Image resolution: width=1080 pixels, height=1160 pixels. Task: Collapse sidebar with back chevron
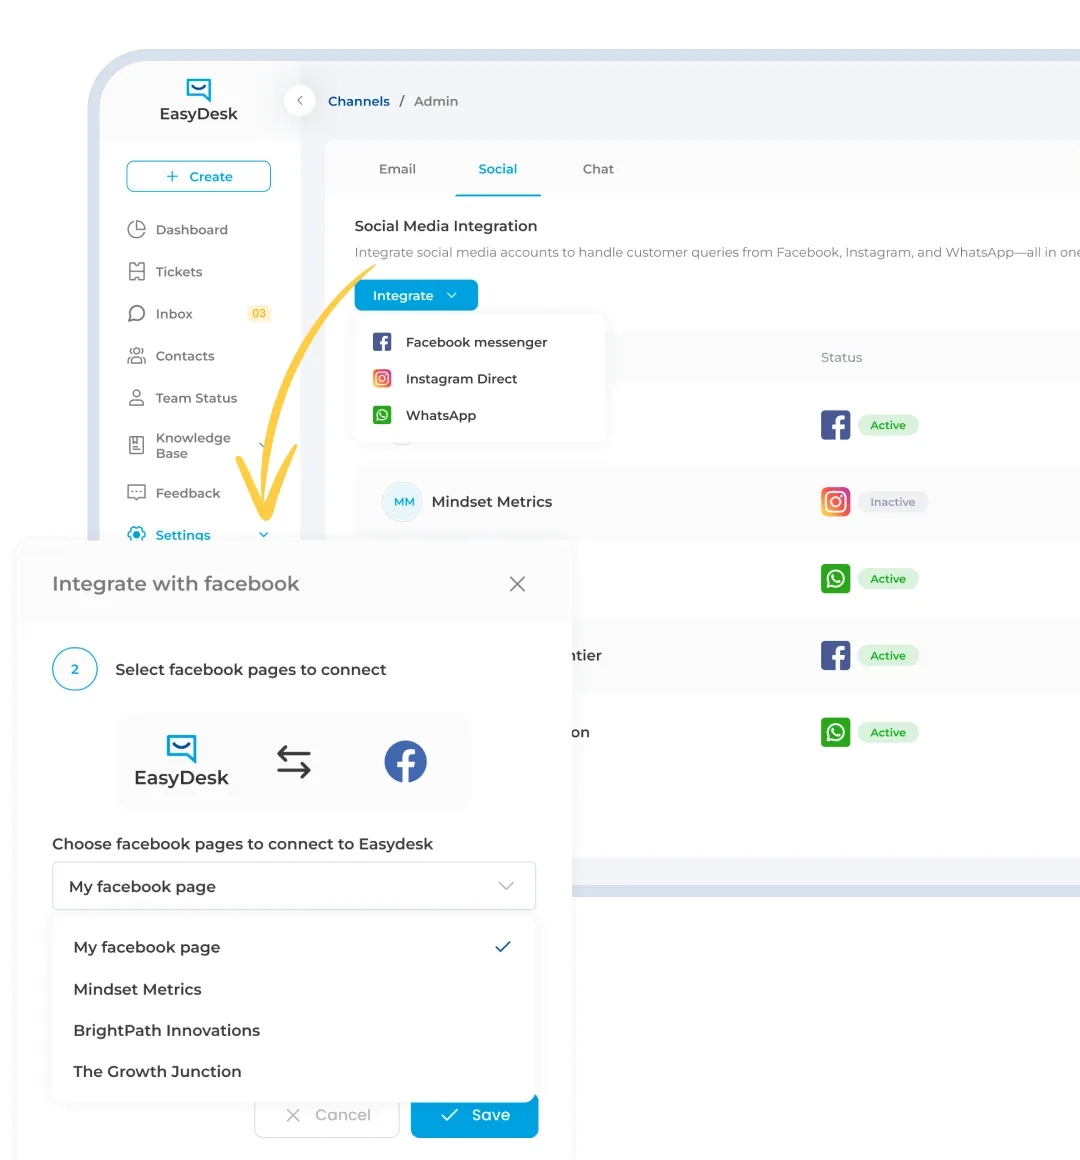300,101
